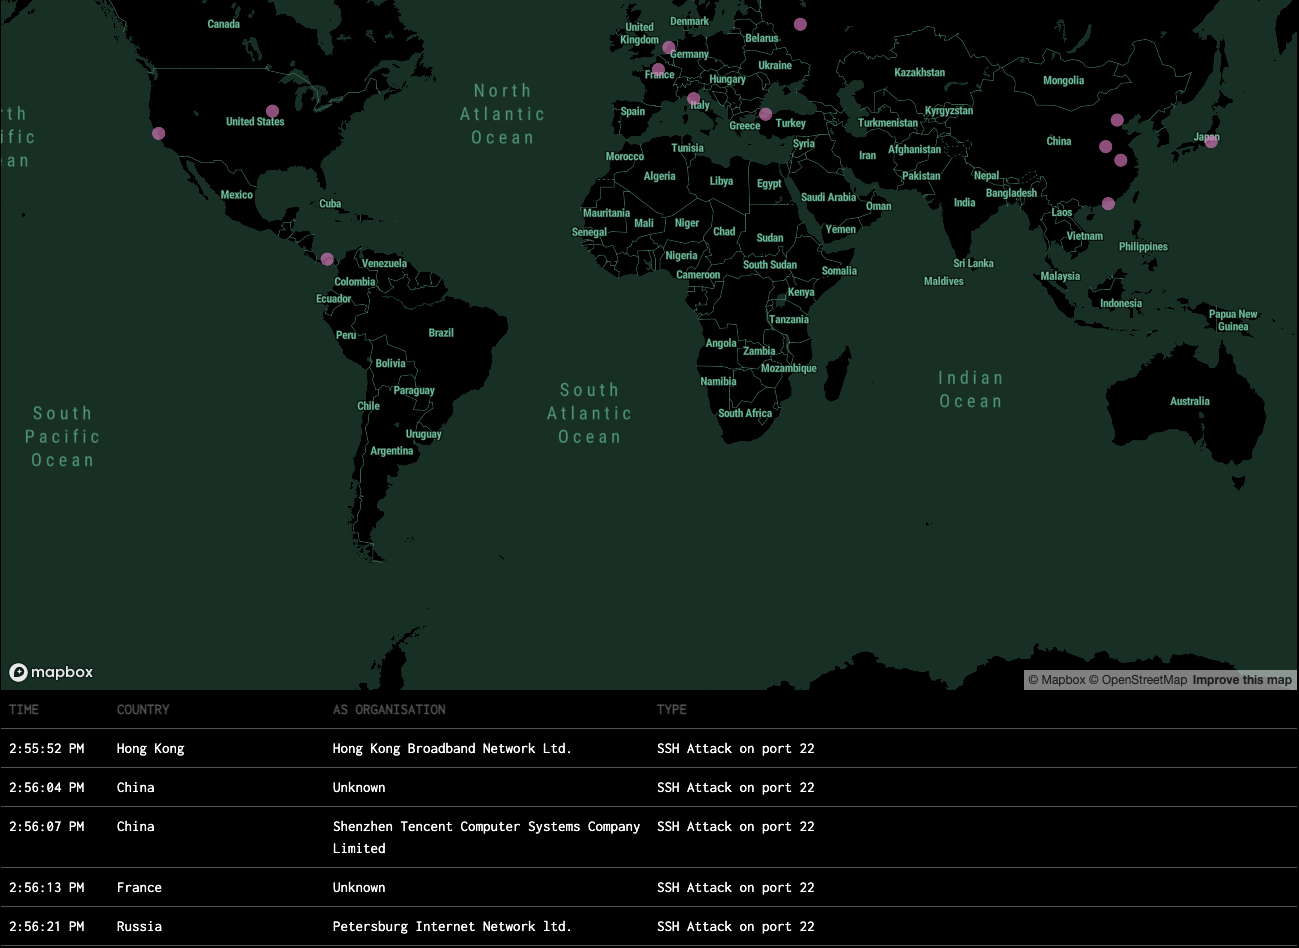Select the pink marker over Russia

[800, 24]
